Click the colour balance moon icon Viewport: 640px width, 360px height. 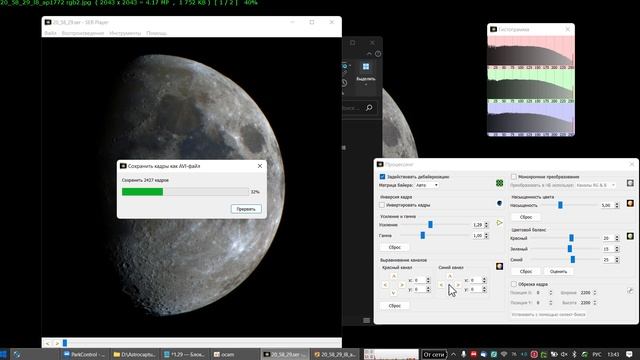pyautogui.click(x=630, y=236)
